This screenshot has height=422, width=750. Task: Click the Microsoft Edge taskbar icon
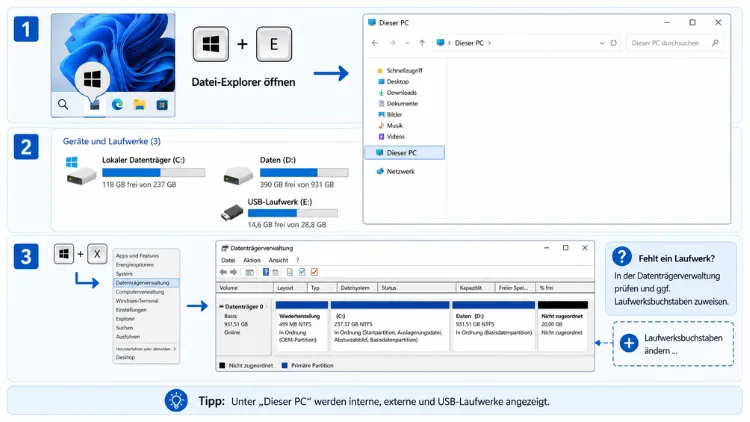[117, 104]
